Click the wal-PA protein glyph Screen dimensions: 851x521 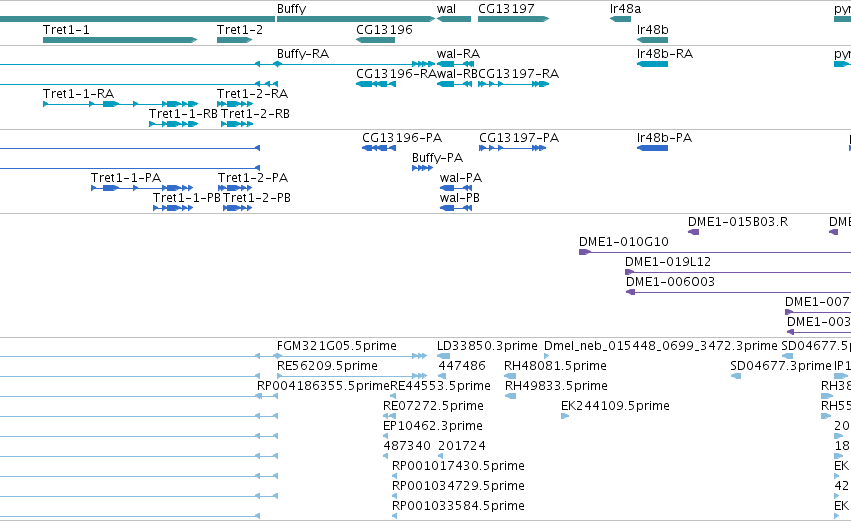tap(456, 188)
